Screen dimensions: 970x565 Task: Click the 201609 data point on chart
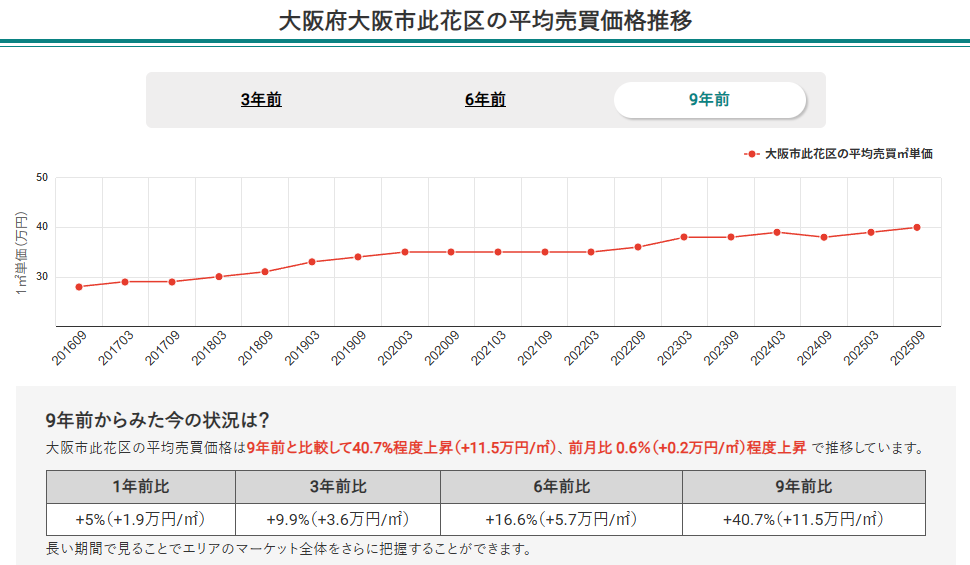[79, 287]
